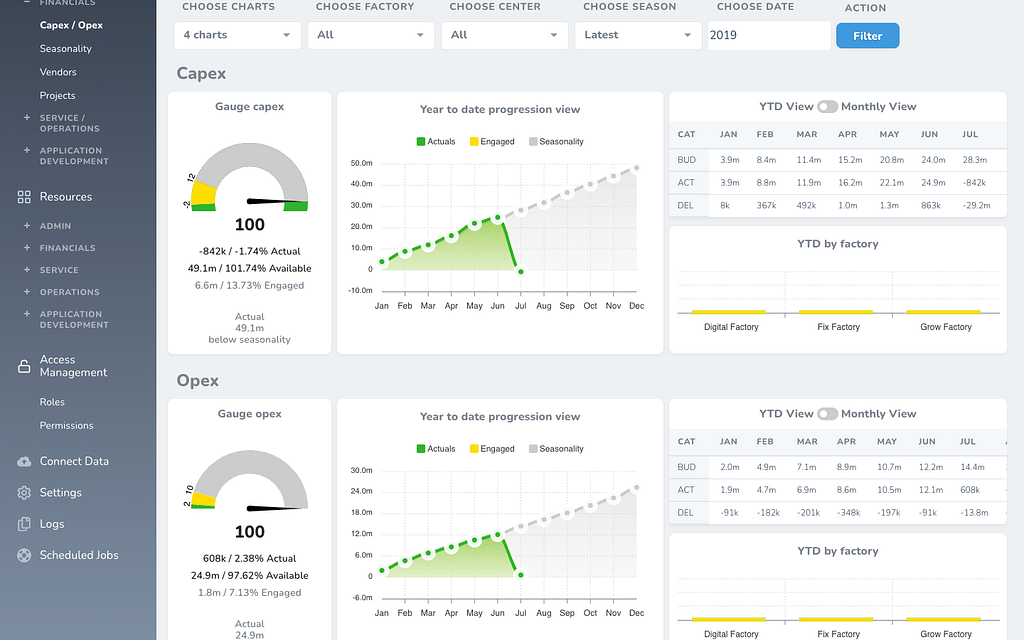This screenshot has height=640, width=1024.
Task: Open the Choose Factory dropdown
Action: tap(370, 35)
